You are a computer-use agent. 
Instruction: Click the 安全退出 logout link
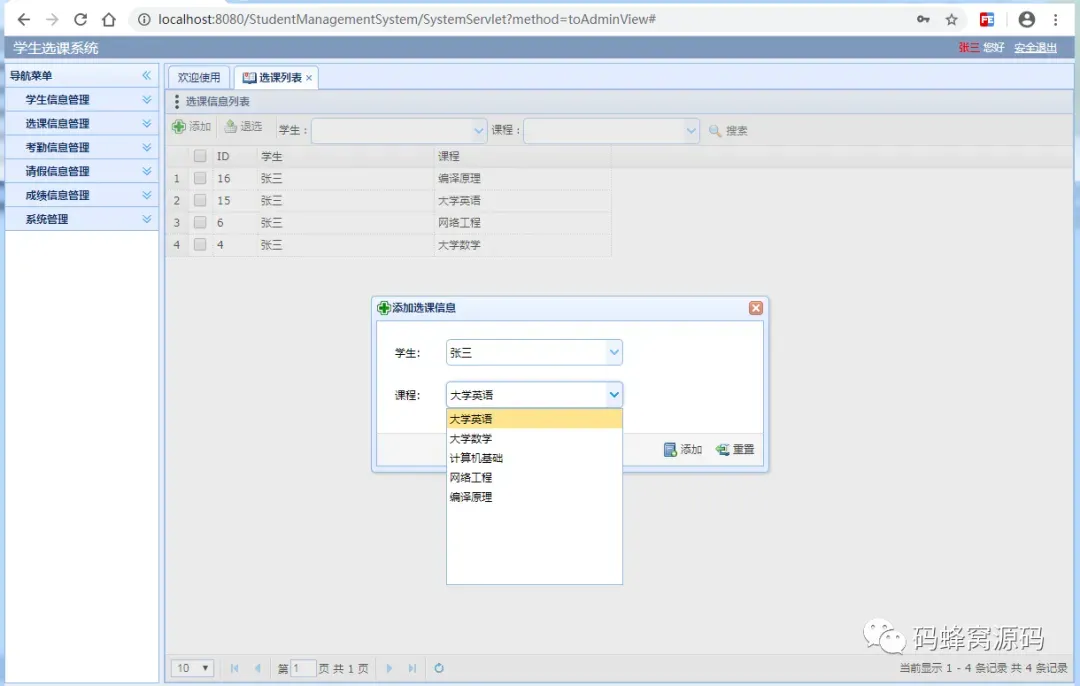tap(1035, 48)
